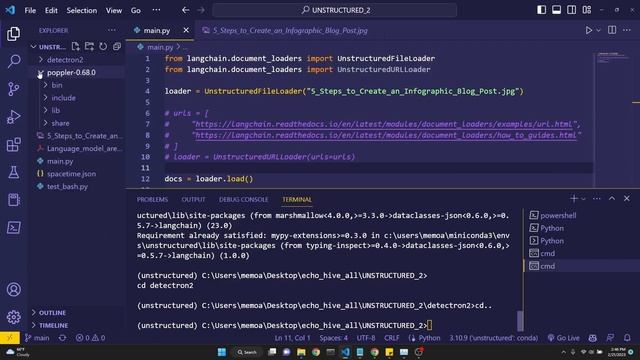Open the Search view in activity bar
The height and width of the screenshot is (360, 640).
pyautogui.click(x=13, y=61)
